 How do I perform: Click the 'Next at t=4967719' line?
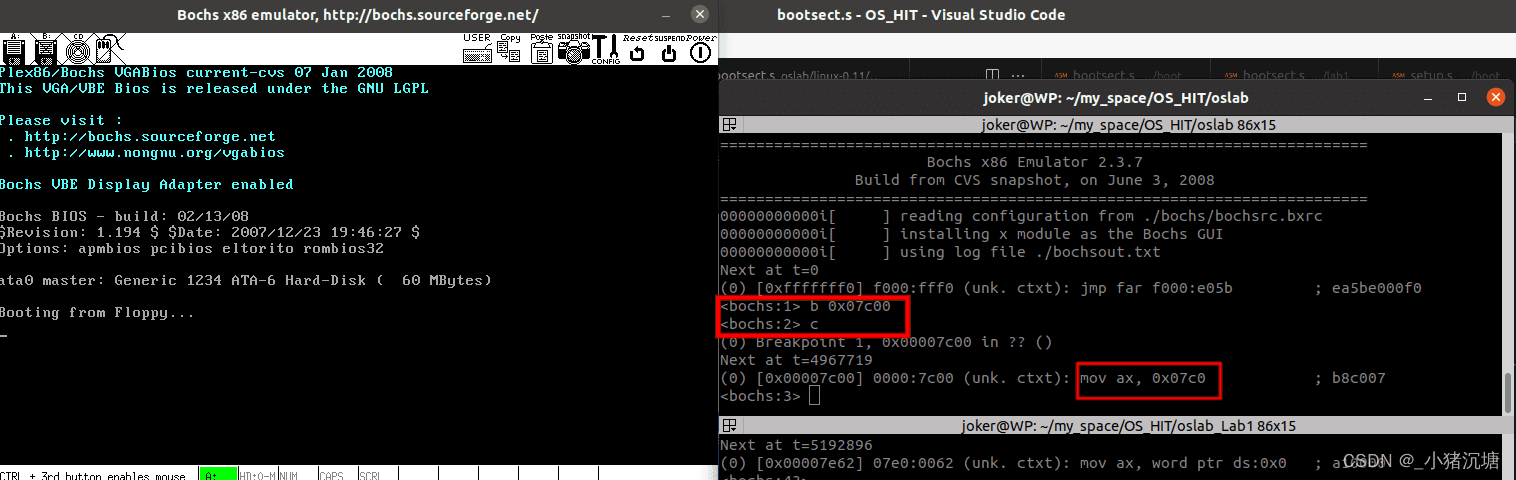(x=796, y=361)
